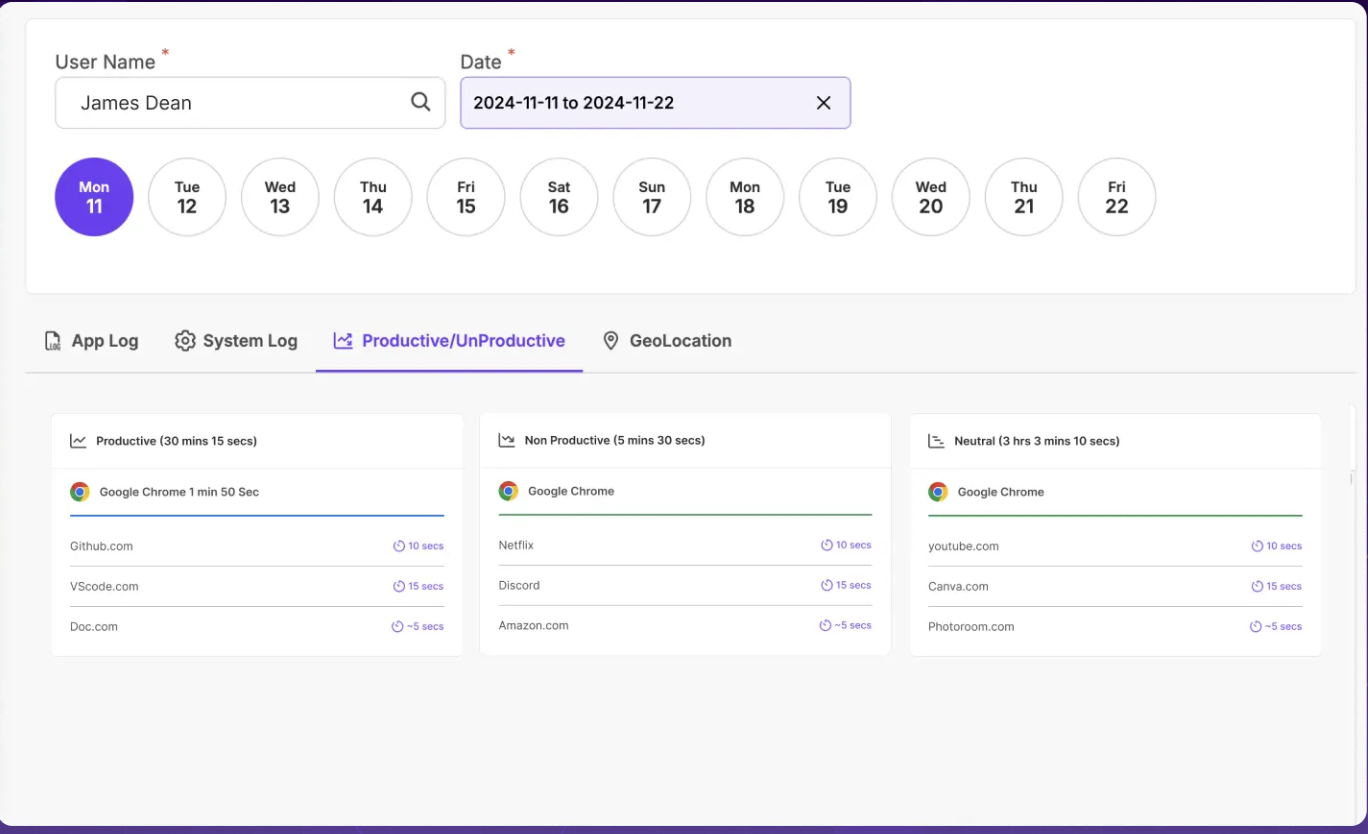The width and height of the screenshot is (1368, 834).
Task: Select day Sun 17
Action: pos(652,197)
